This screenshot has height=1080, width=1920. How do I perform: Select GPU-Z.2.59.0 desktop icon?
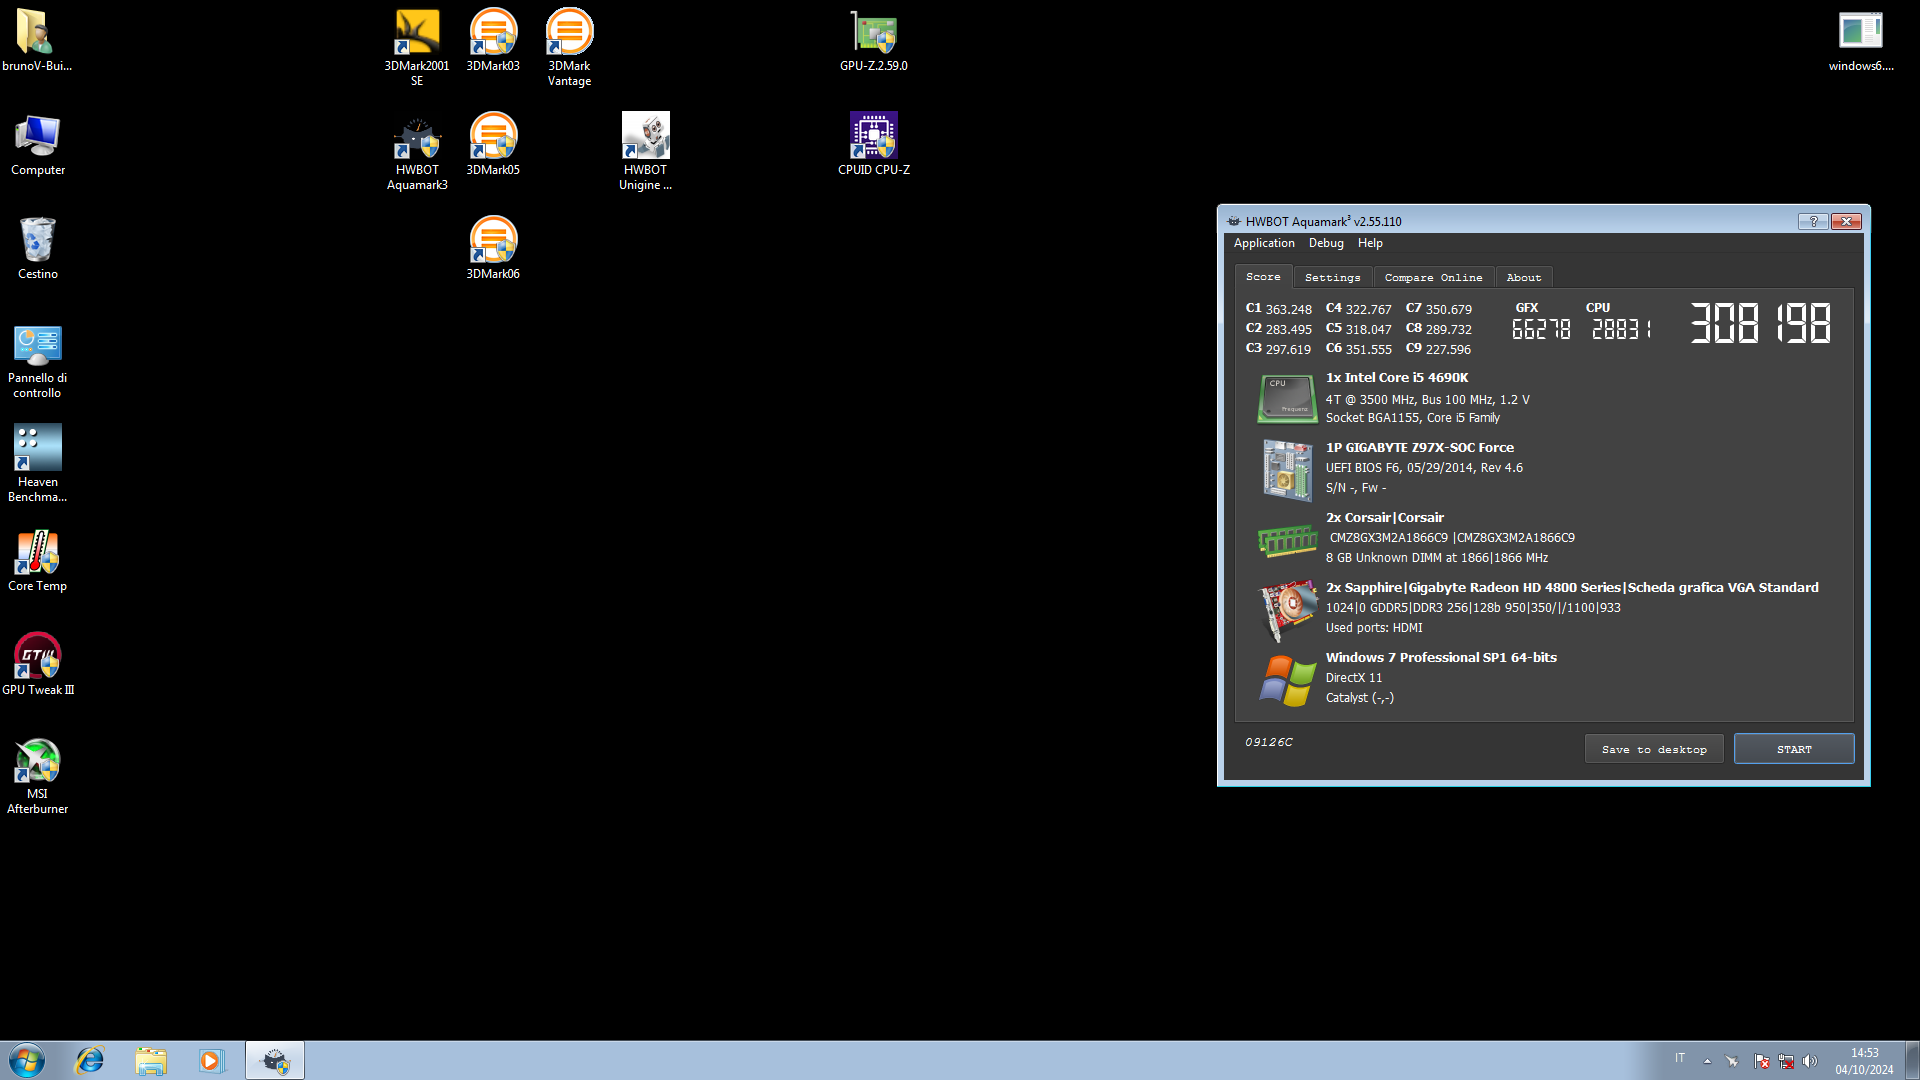[x=873, y=40]
